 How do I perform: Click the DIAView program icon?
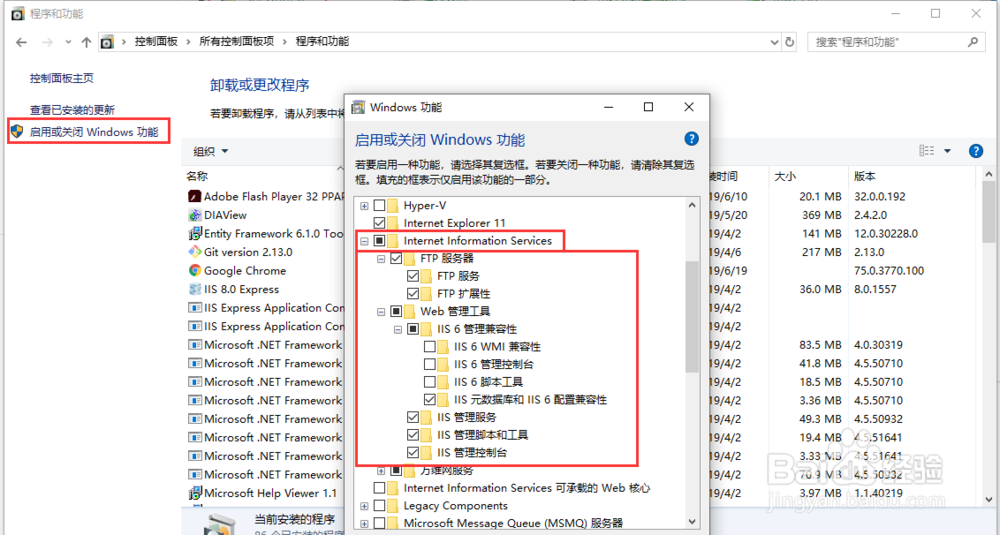click(195, 215)
